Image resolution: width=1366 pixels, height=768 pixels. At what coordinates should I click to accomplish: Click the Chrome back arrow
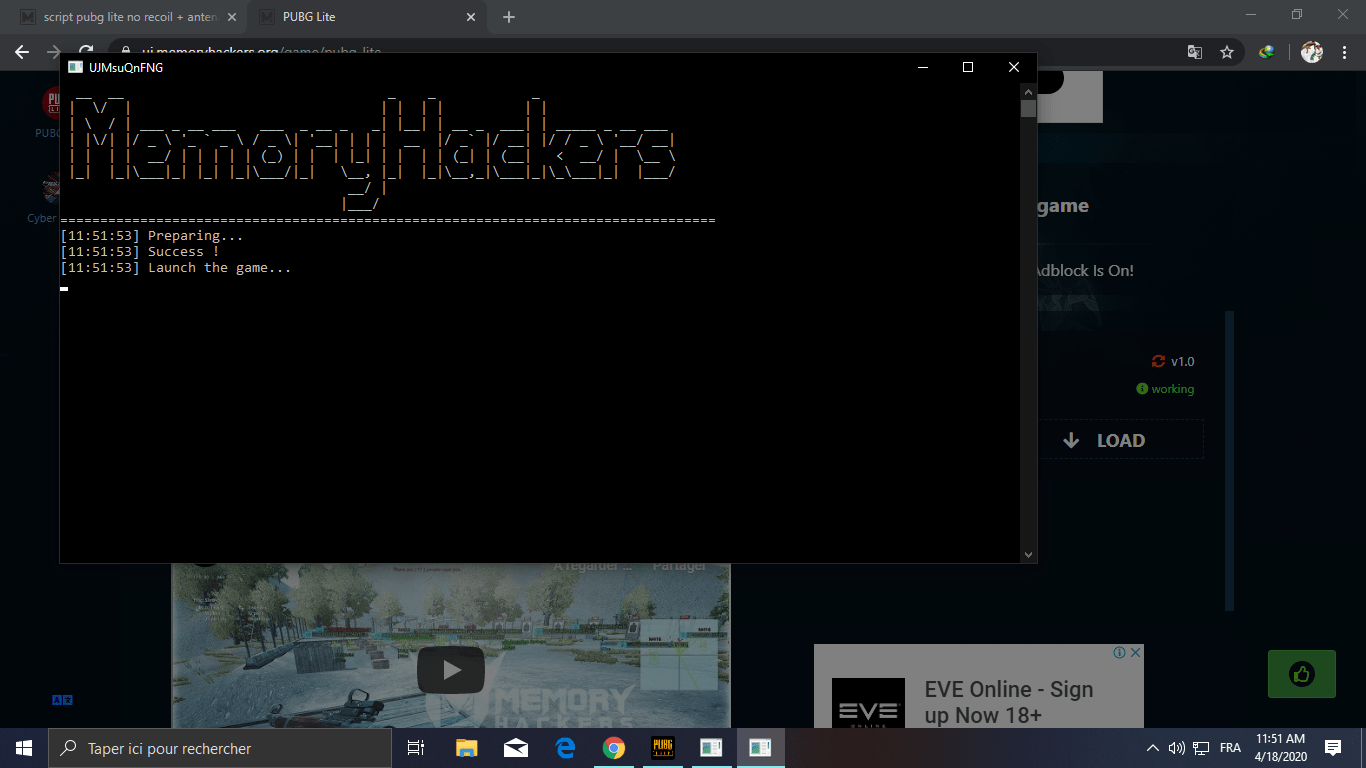pos(22,52)
